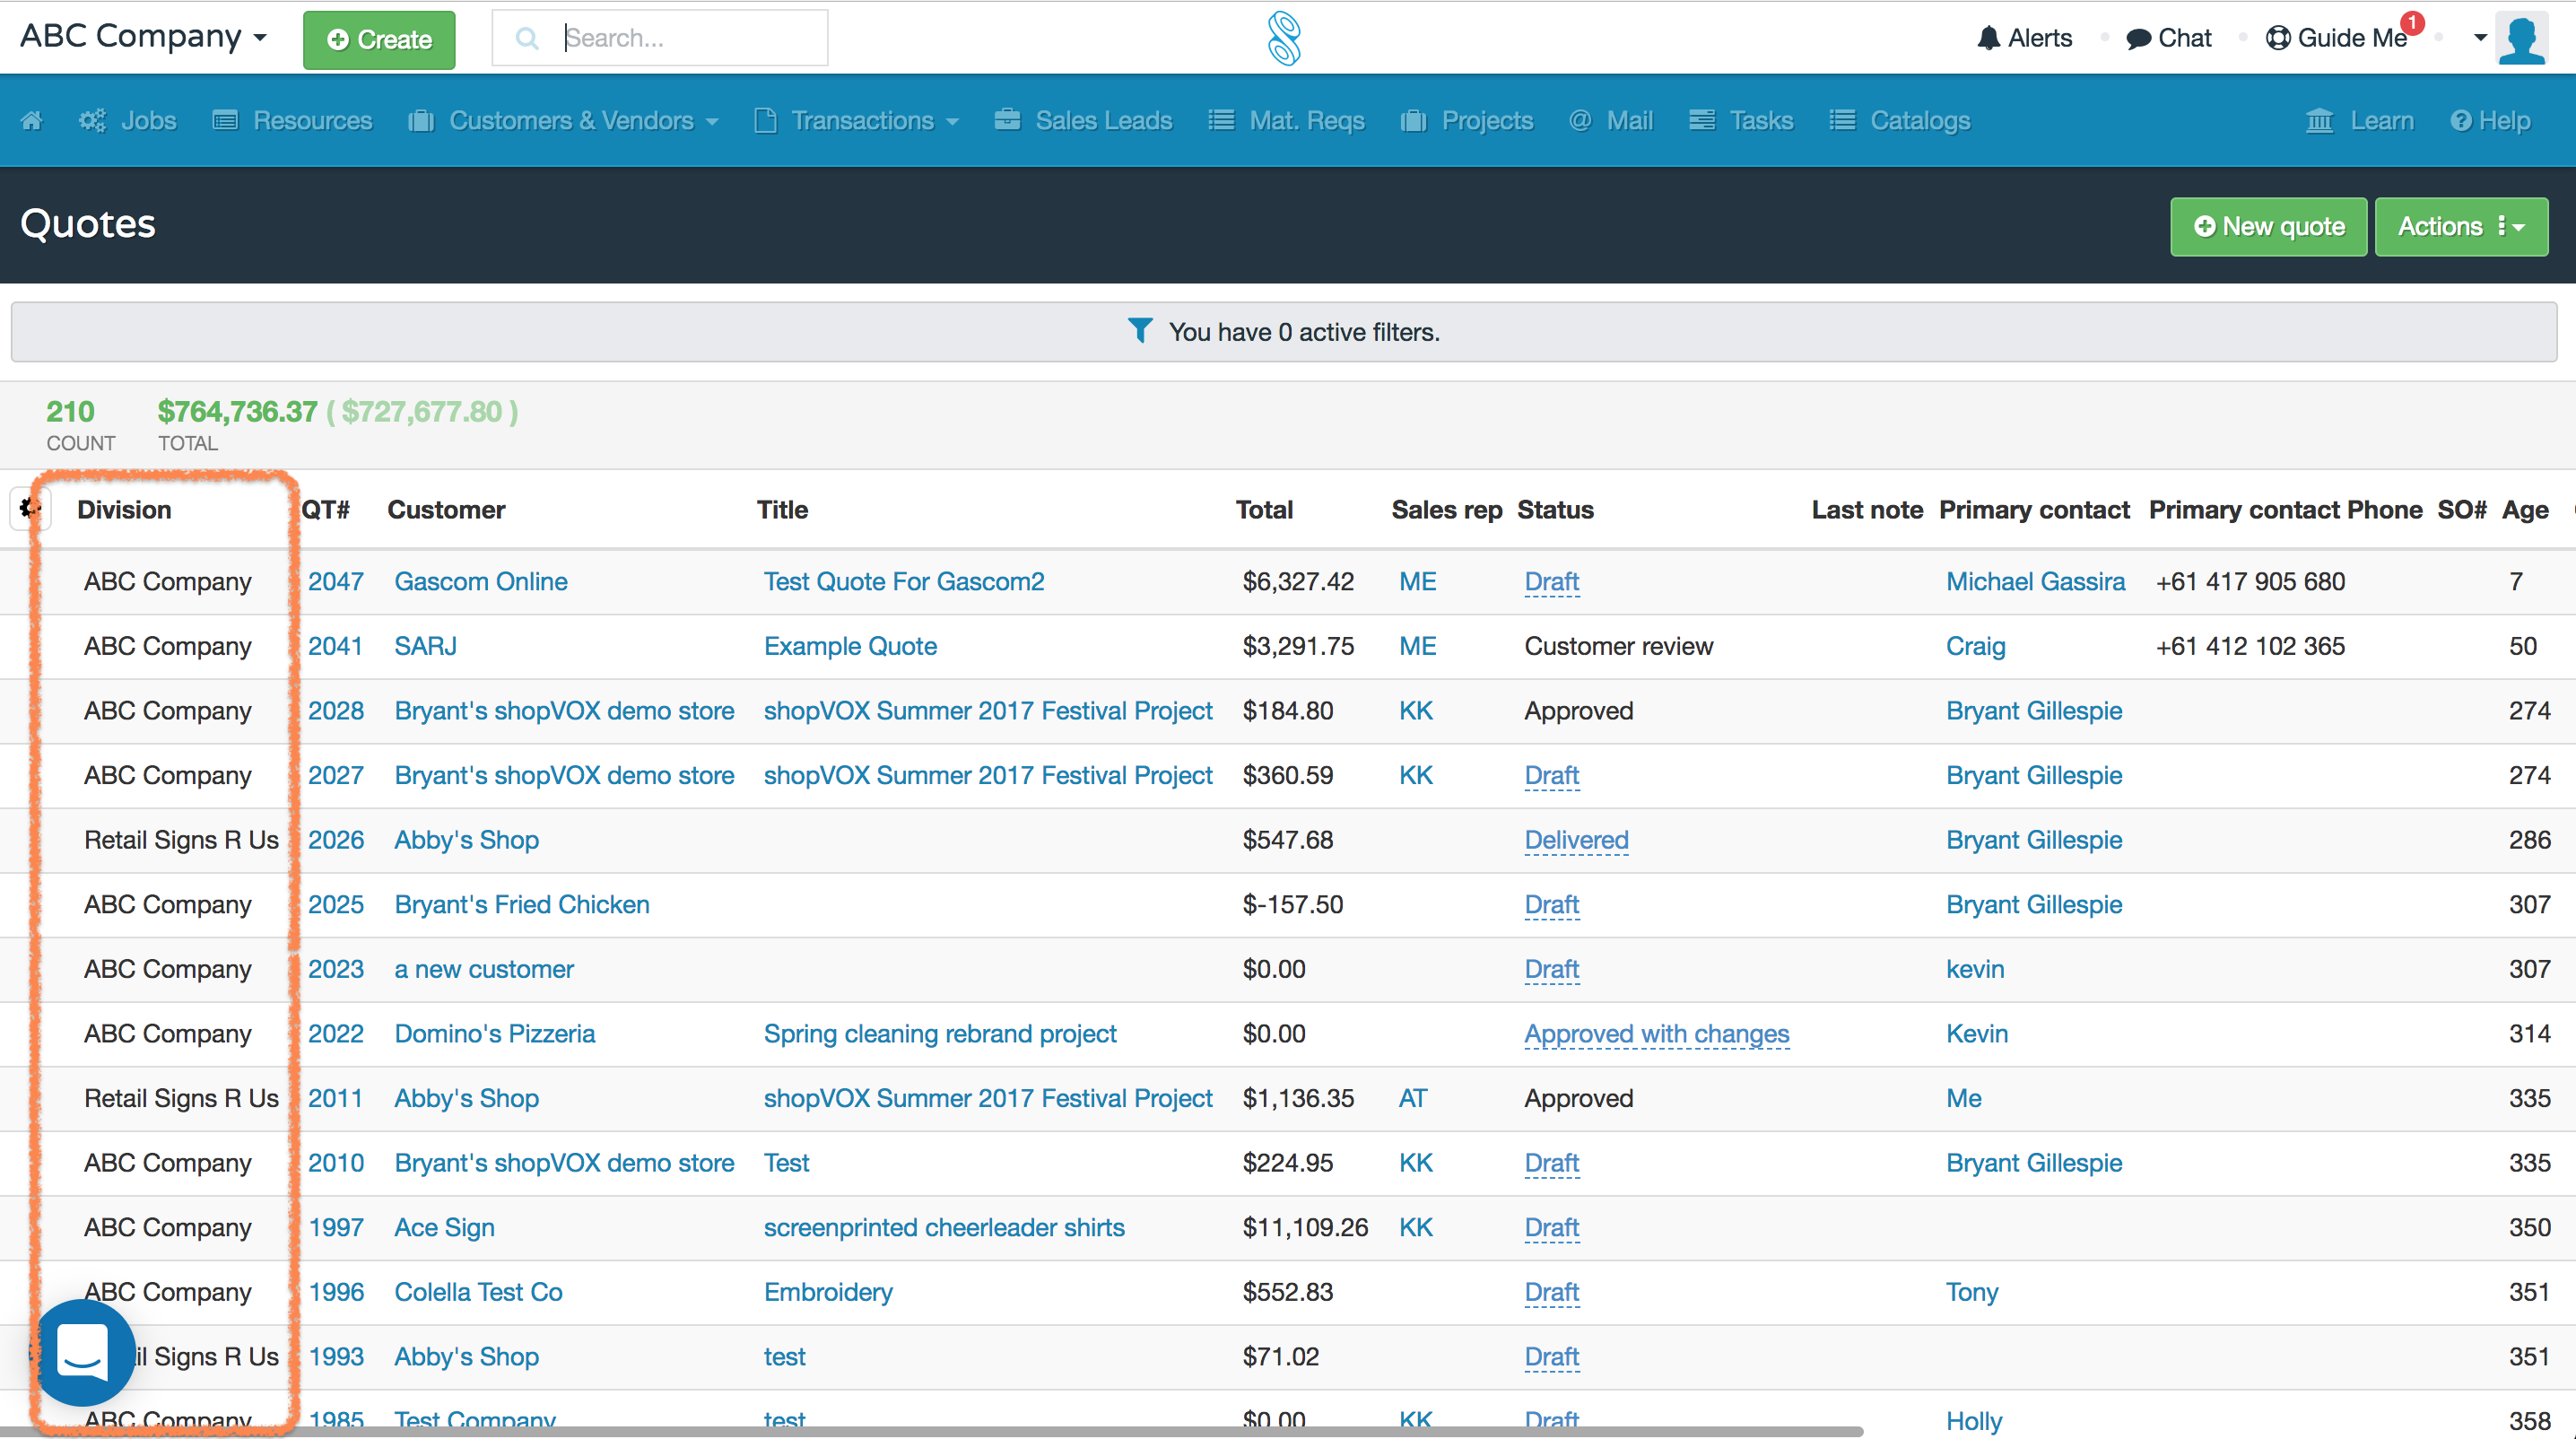Open Mail section
Viewport: 2576px width, 1439px height.
(x=1611, y=121)
